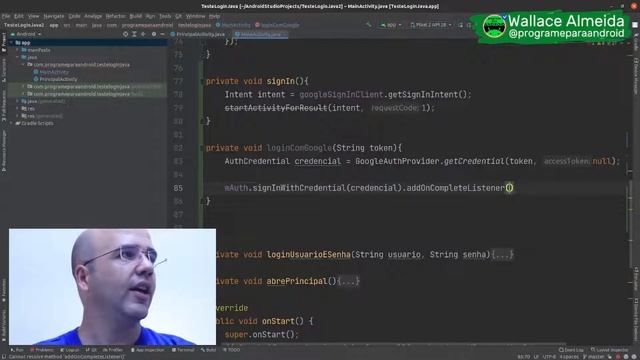
Task: Open the Profiler tool window
Action: click(113, 350)
